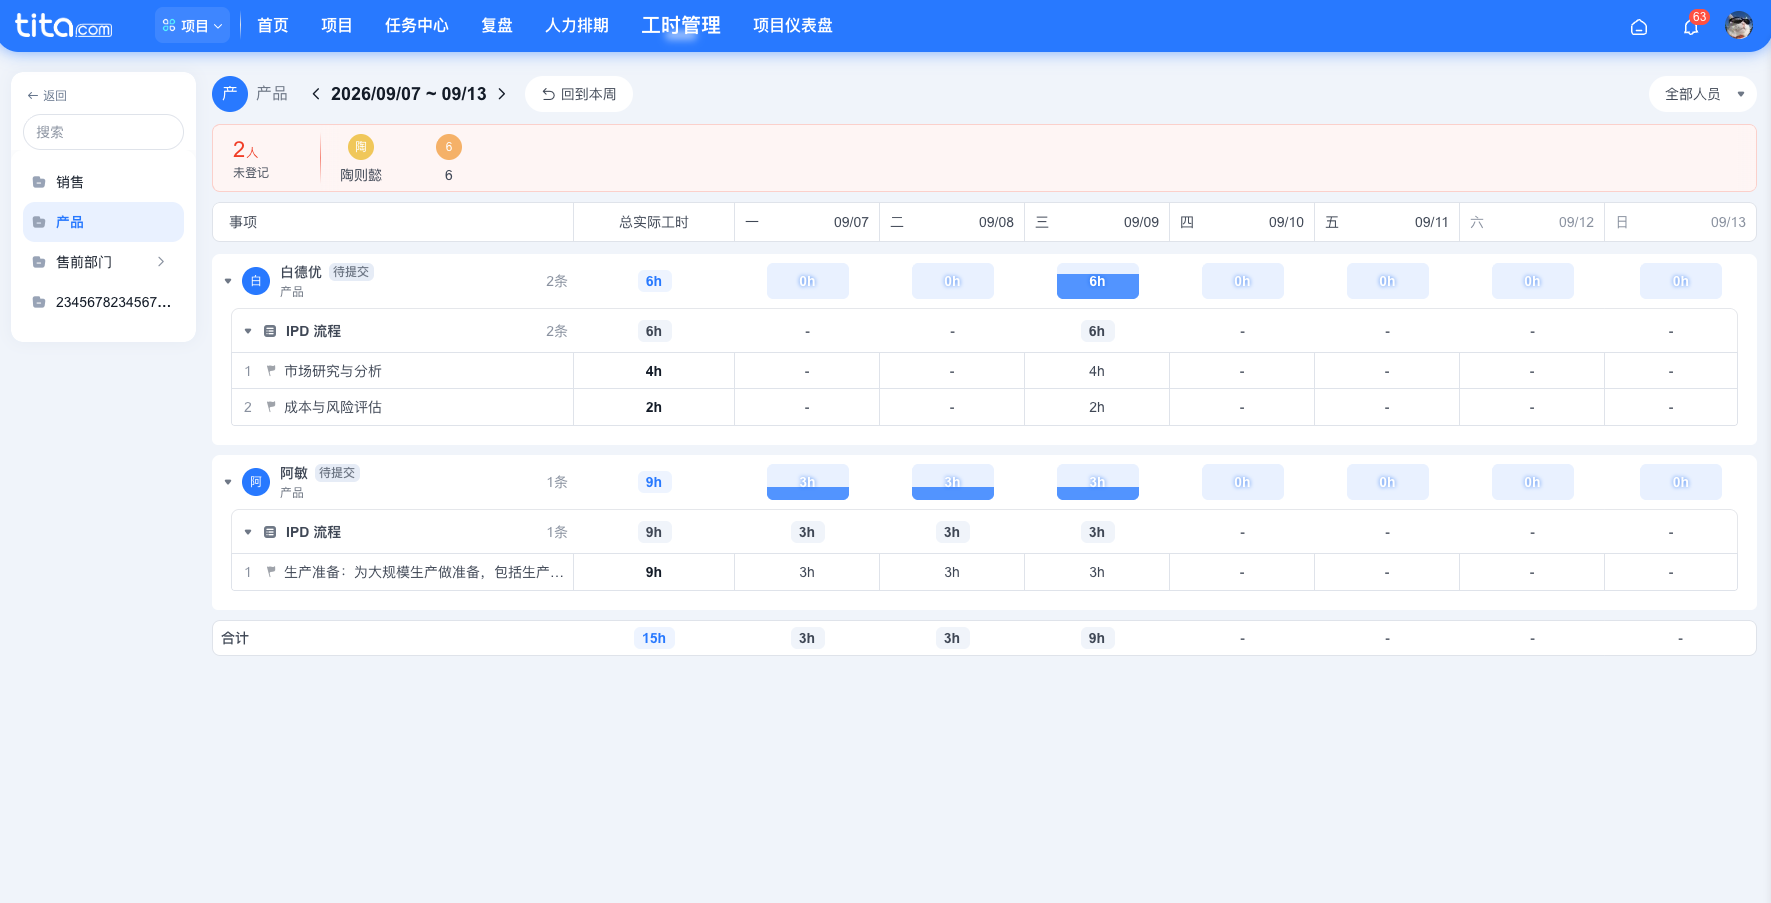1771x903 pixels.
Task: Click the blue 产 department icon
Action: [230, 94]
